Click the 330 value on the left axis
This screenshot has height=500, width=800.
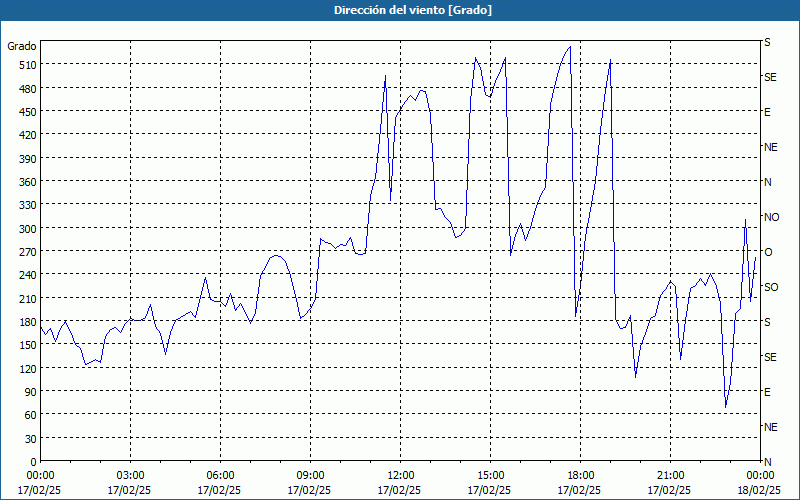point(28,205)
